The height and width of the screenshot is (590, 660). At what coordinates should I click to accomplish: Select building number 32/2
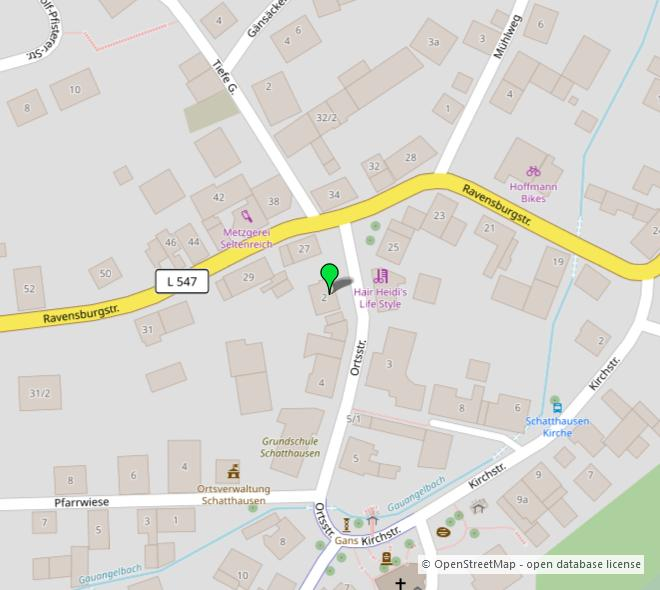pyautogui.click(x=327, y=117)
